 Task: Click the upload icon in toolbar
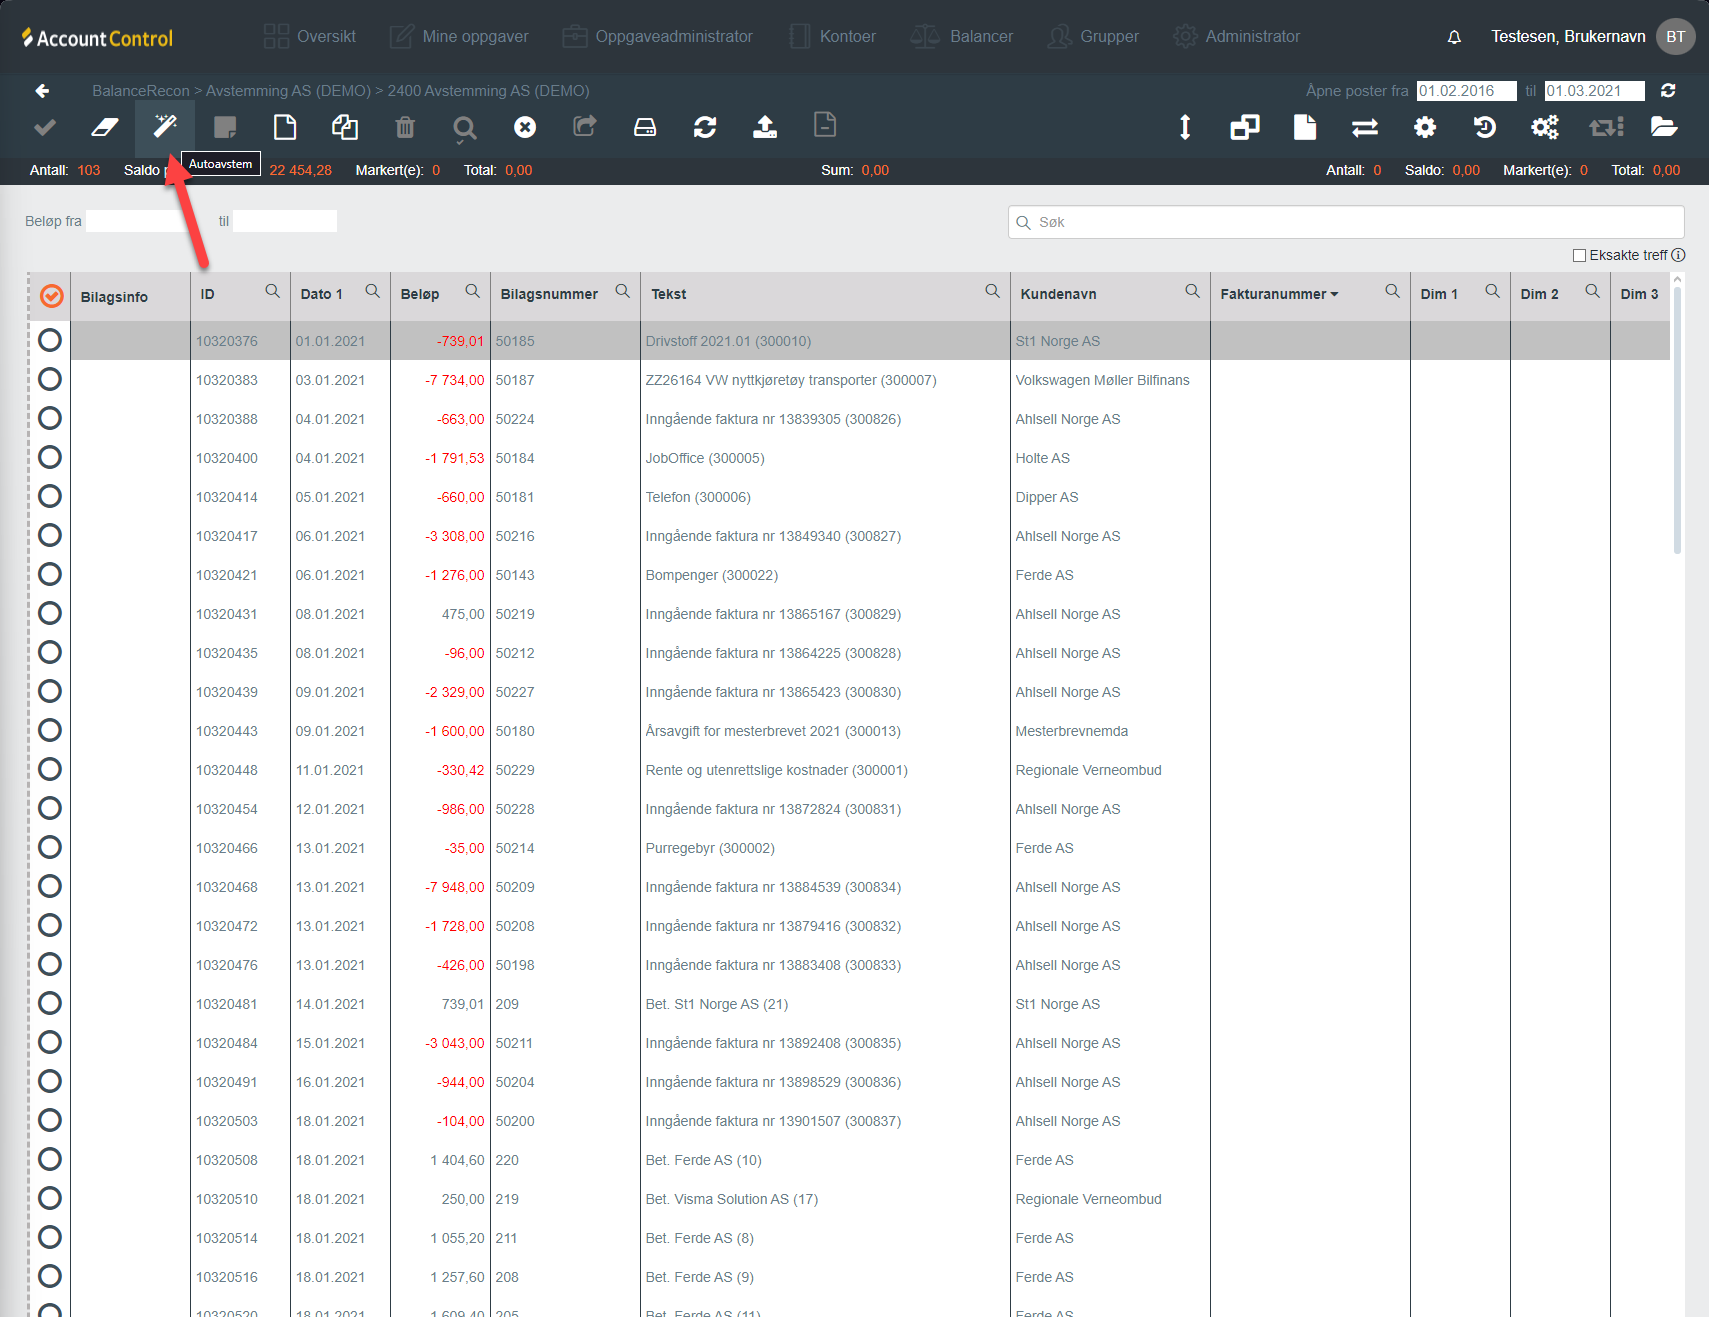[x=765, y=127]
